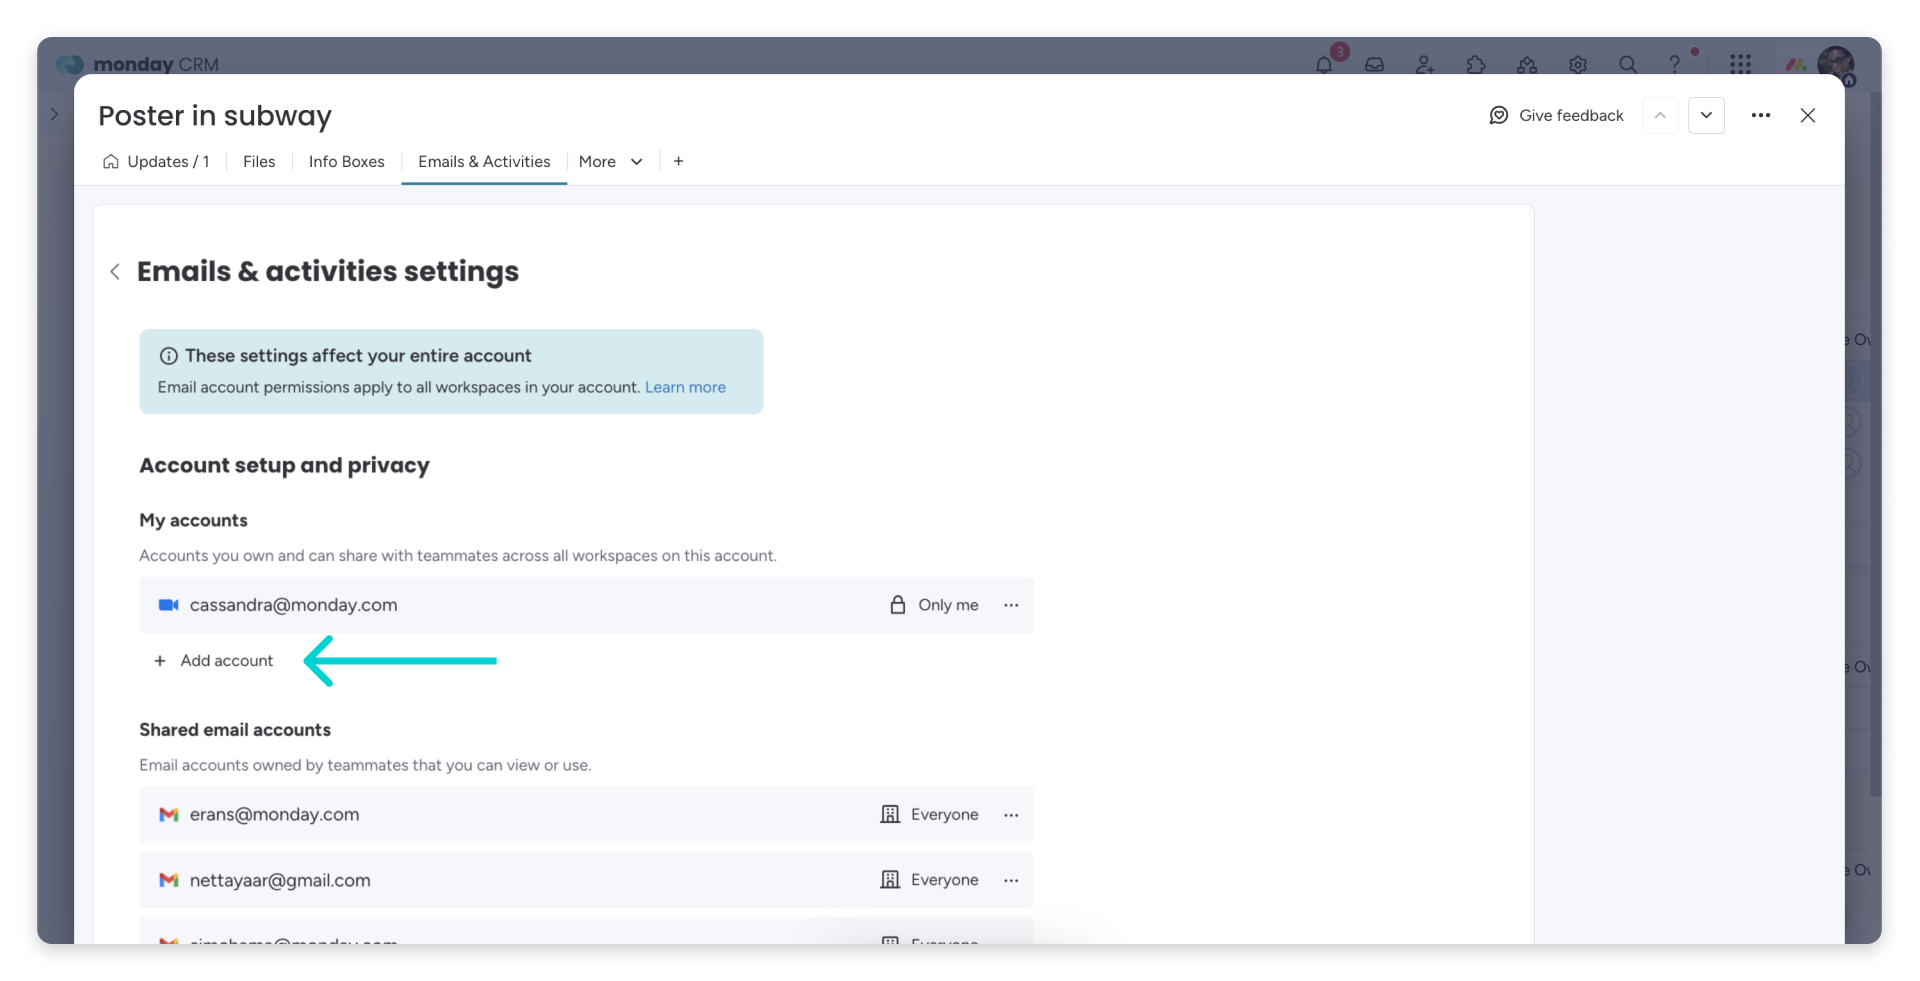
Task: Select cassandra@monday.com account row
Action: pos(586,605)
